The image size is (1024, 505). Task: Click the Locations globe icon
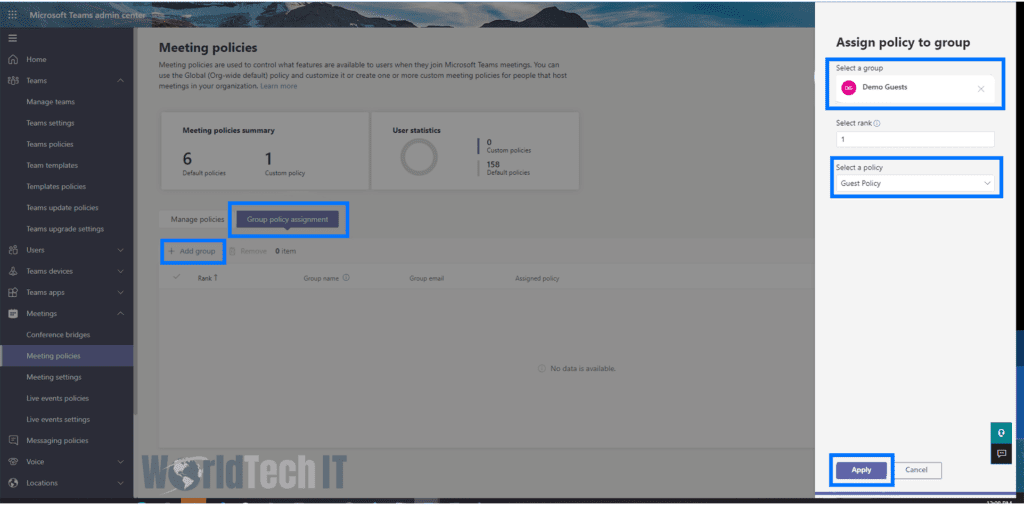coord(12,483)
